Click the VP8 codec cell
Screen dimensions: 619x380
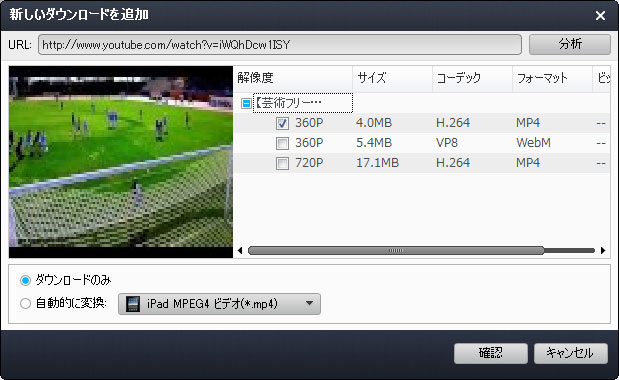pos(446,143)
